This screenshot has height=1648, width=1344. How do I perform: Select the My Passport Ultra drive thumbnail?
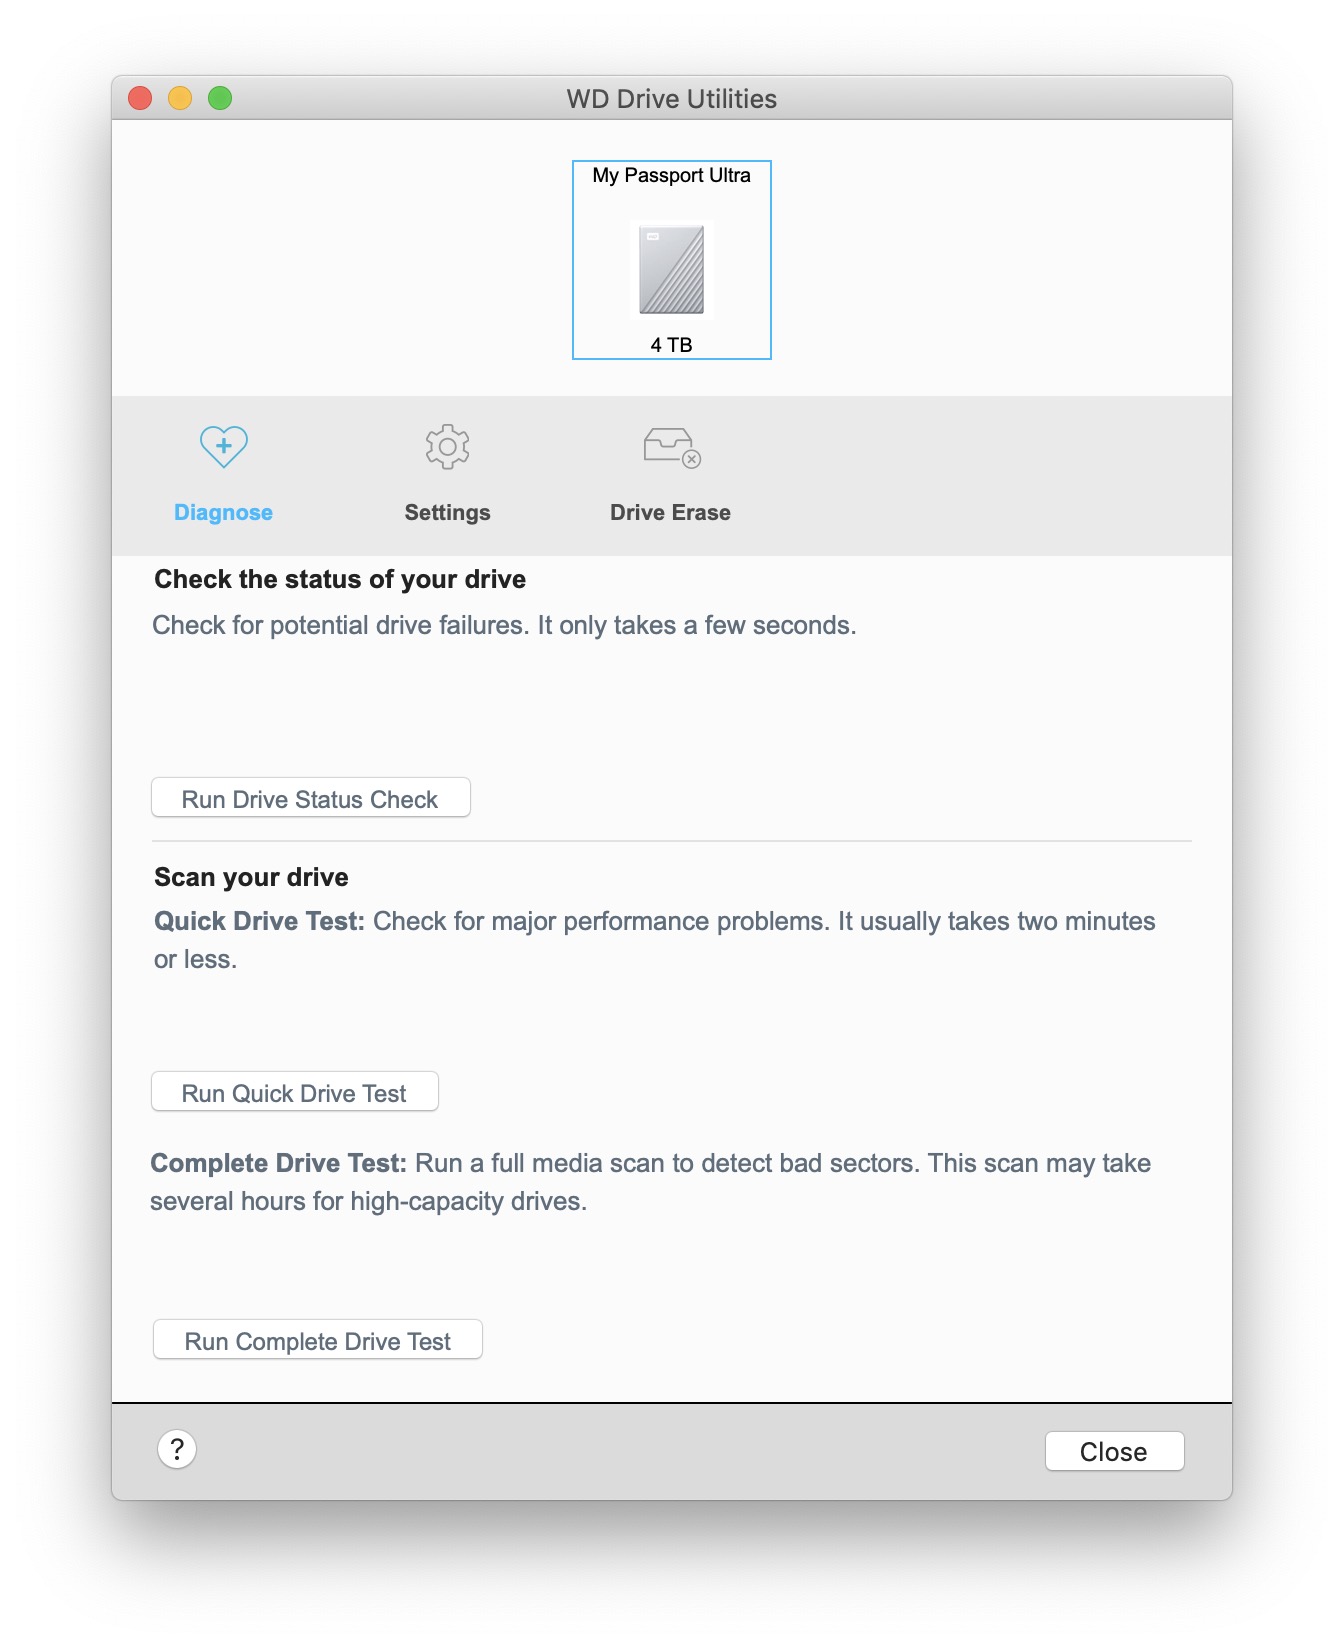coord(672,260)
